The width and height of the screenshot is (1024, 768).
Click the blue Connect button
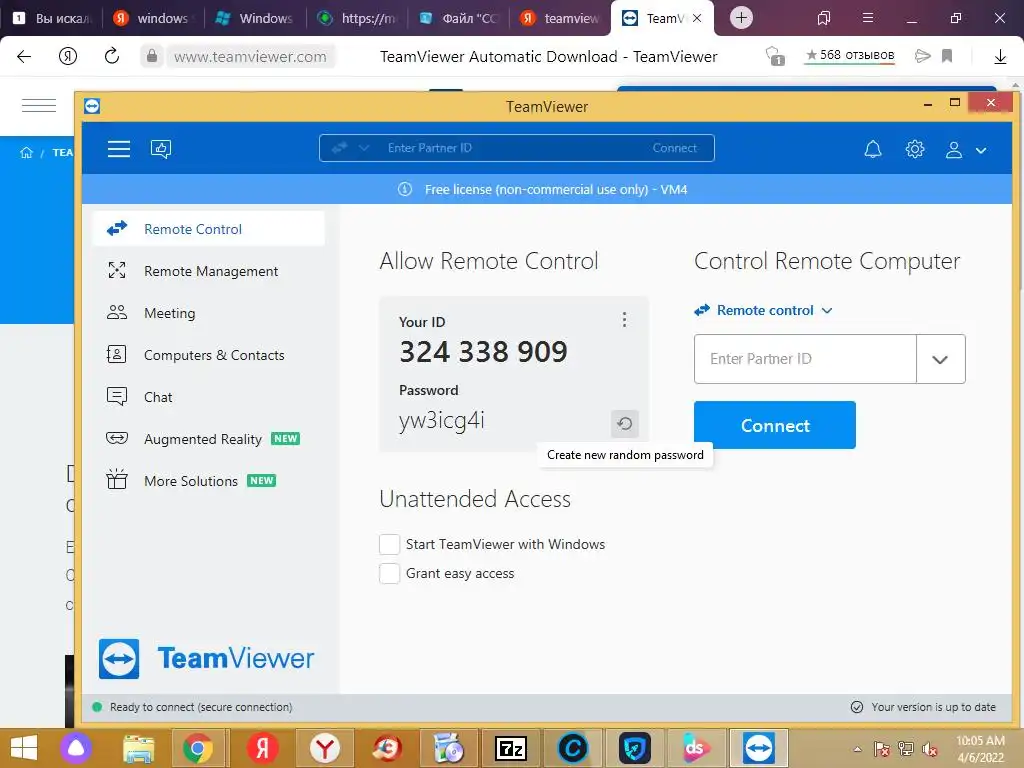tap(775, 425)
